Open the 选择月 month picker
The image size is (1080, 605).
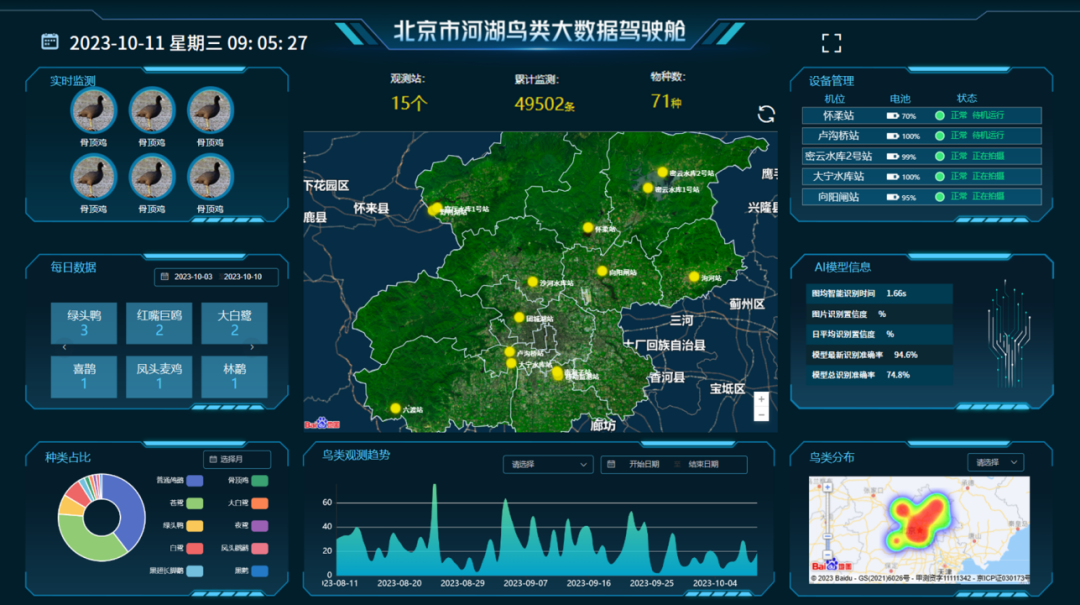(237, 459)
